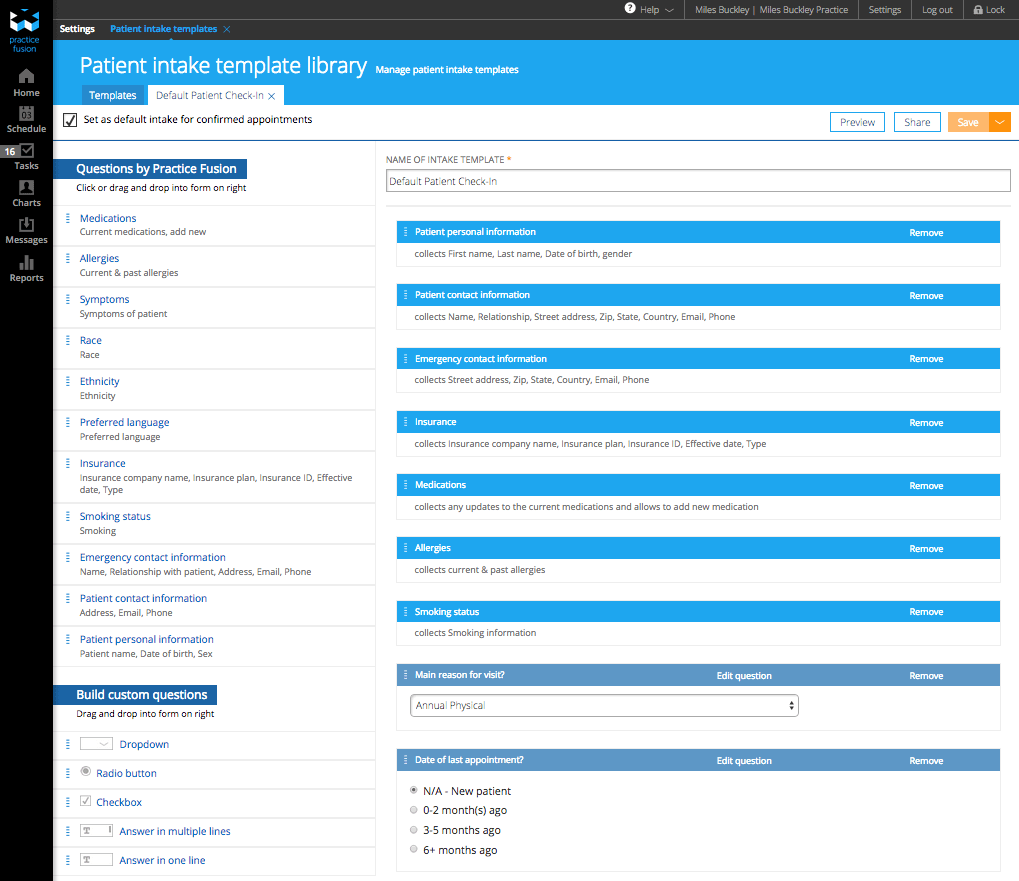Viewport: 1019px width, 881px height.
Task: Open the Reports icon in sidebar
Action: (26, 264)
